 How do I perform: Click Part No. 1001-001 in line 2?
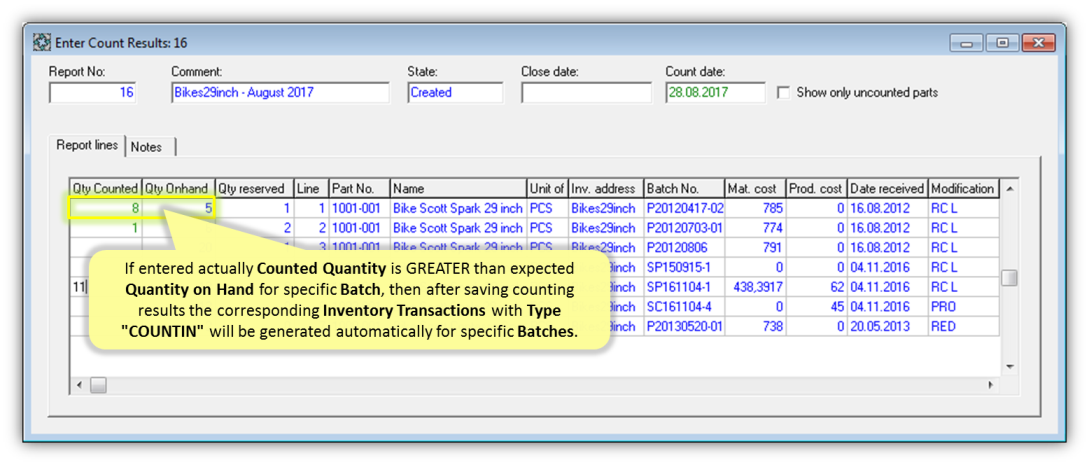coord(359,227)
